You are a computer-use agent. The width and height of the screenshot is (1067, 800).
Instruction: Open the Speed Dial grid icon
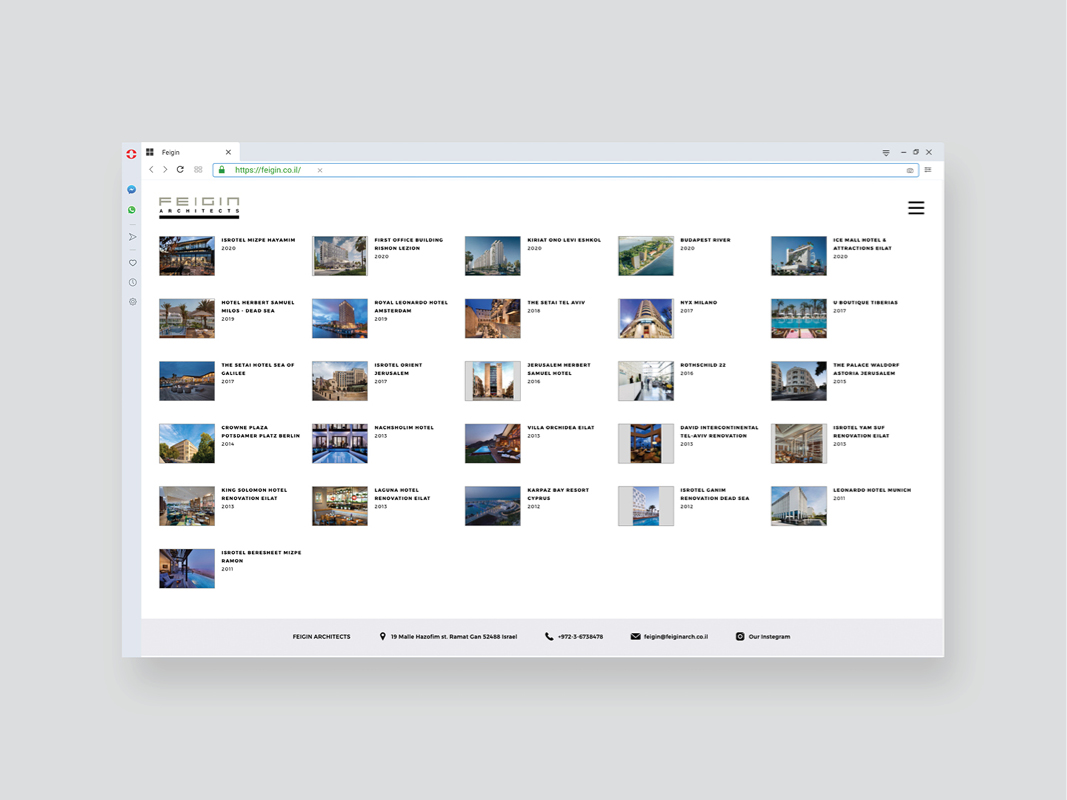[198, 169]
